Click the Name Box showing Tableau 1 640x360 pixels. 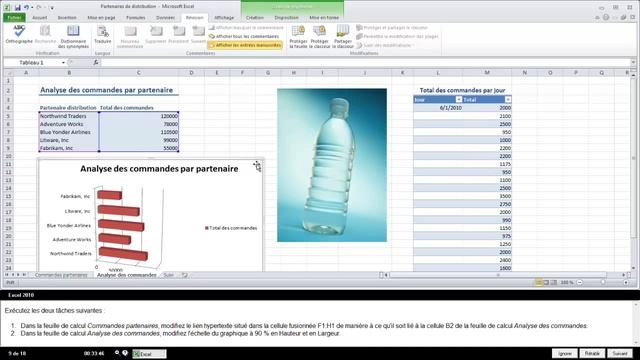32,62
